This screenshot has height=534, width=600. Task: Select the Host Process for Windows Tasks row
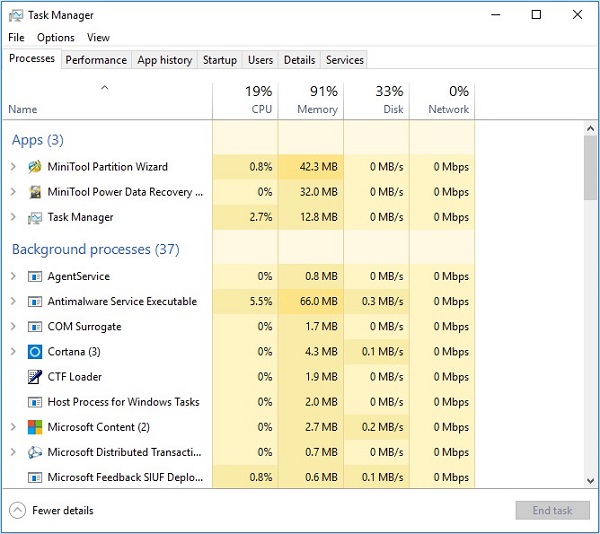click(123, 402)
